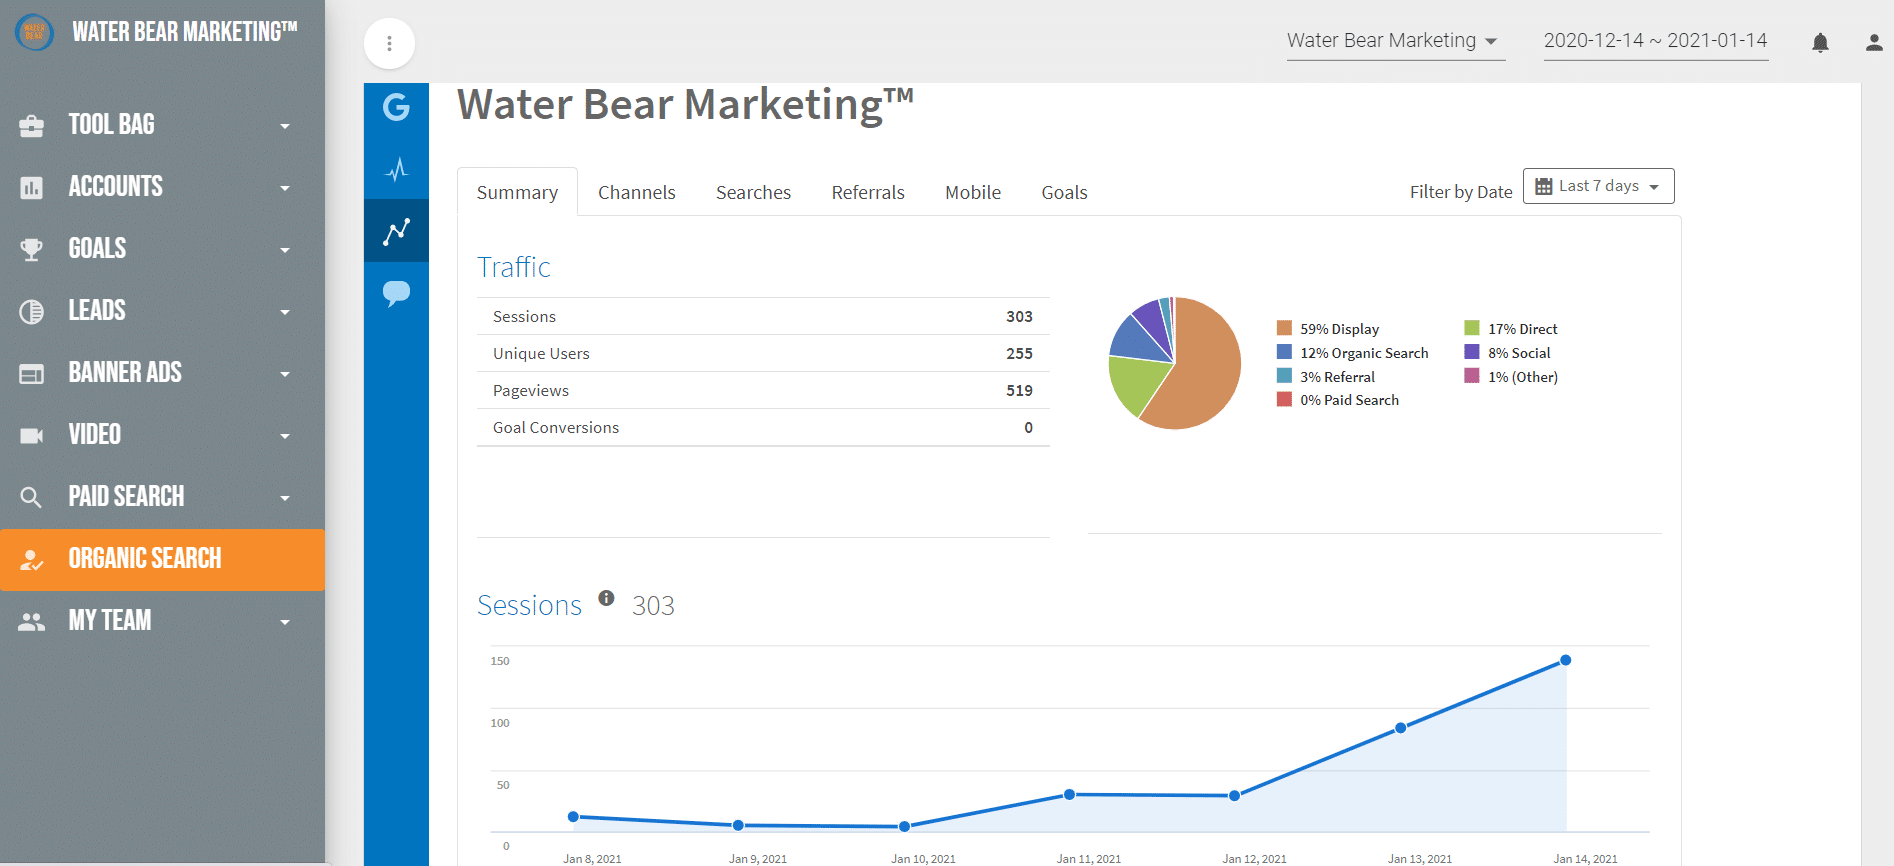Open the three-dot options menu
Viewport: 1894px width, 866px height.
pos(389,43)
